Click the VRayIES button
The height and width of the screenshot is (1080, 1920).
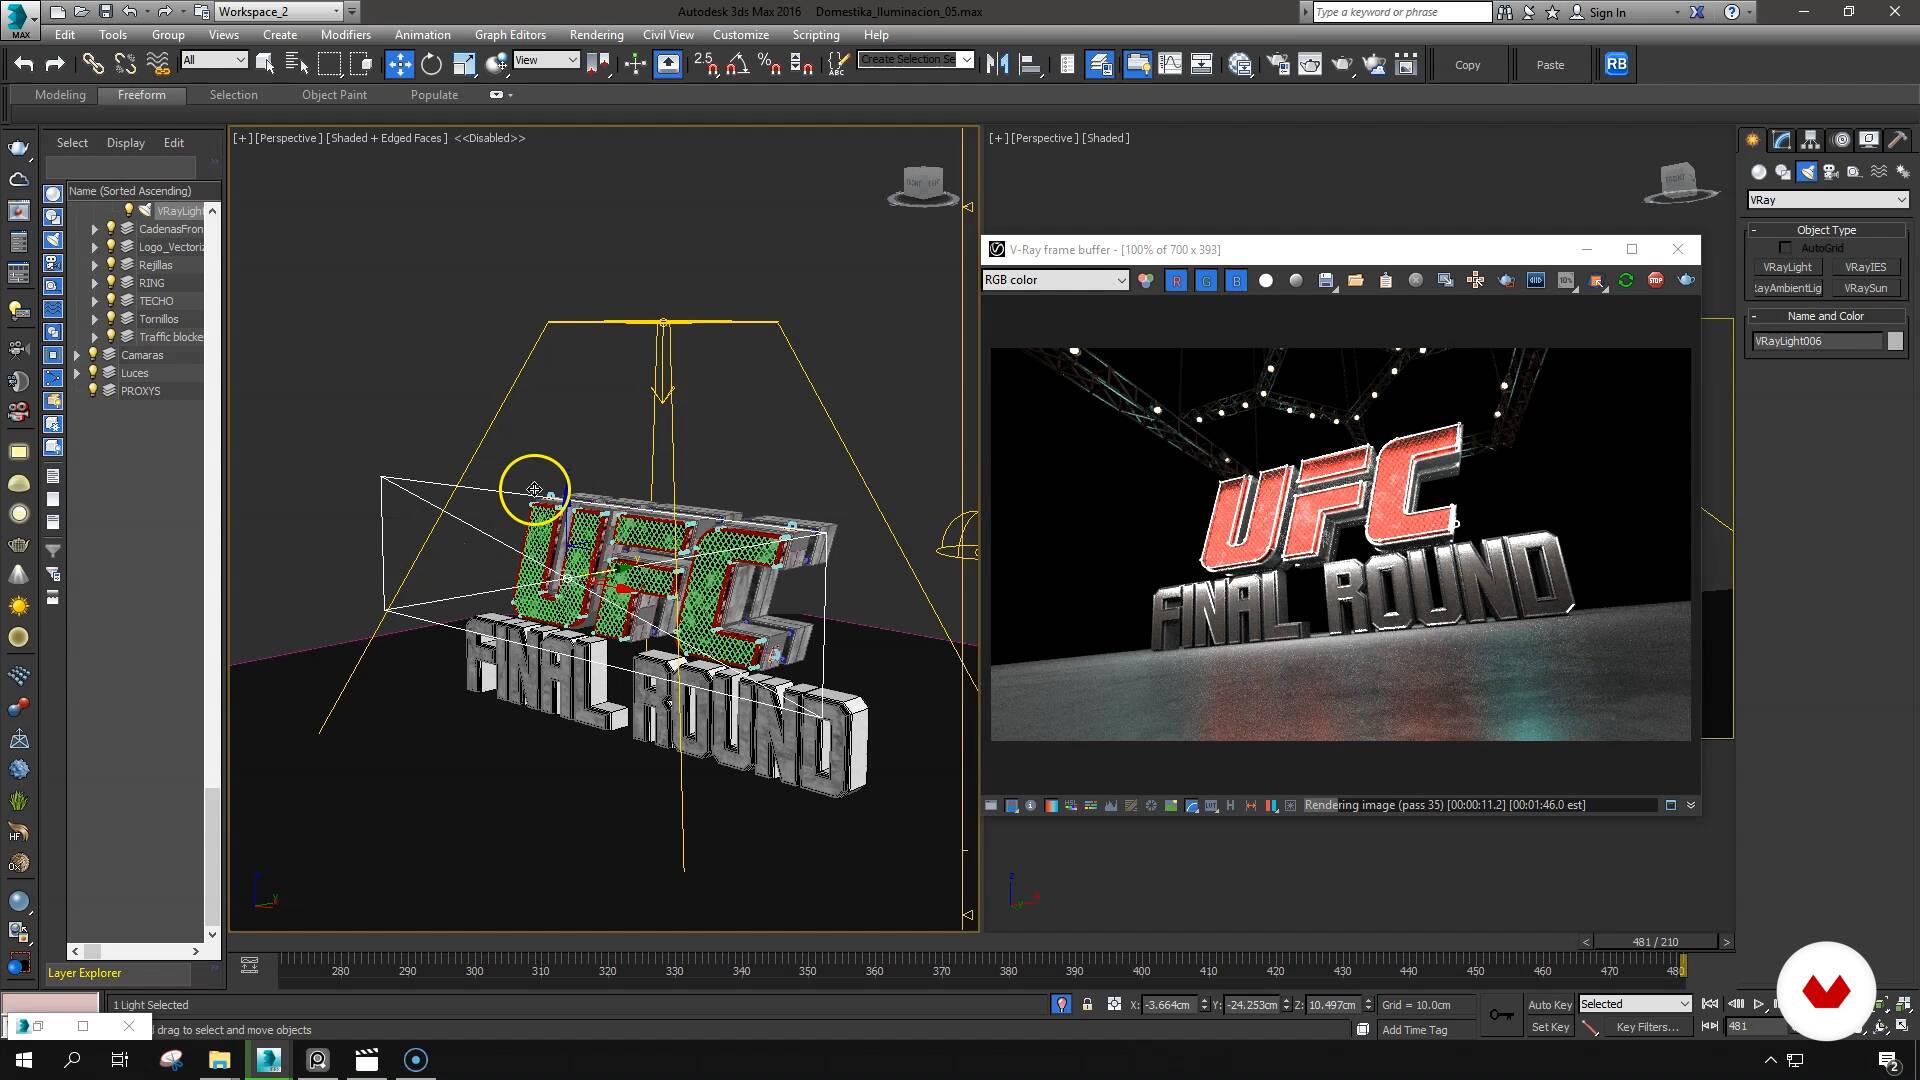1865,267
